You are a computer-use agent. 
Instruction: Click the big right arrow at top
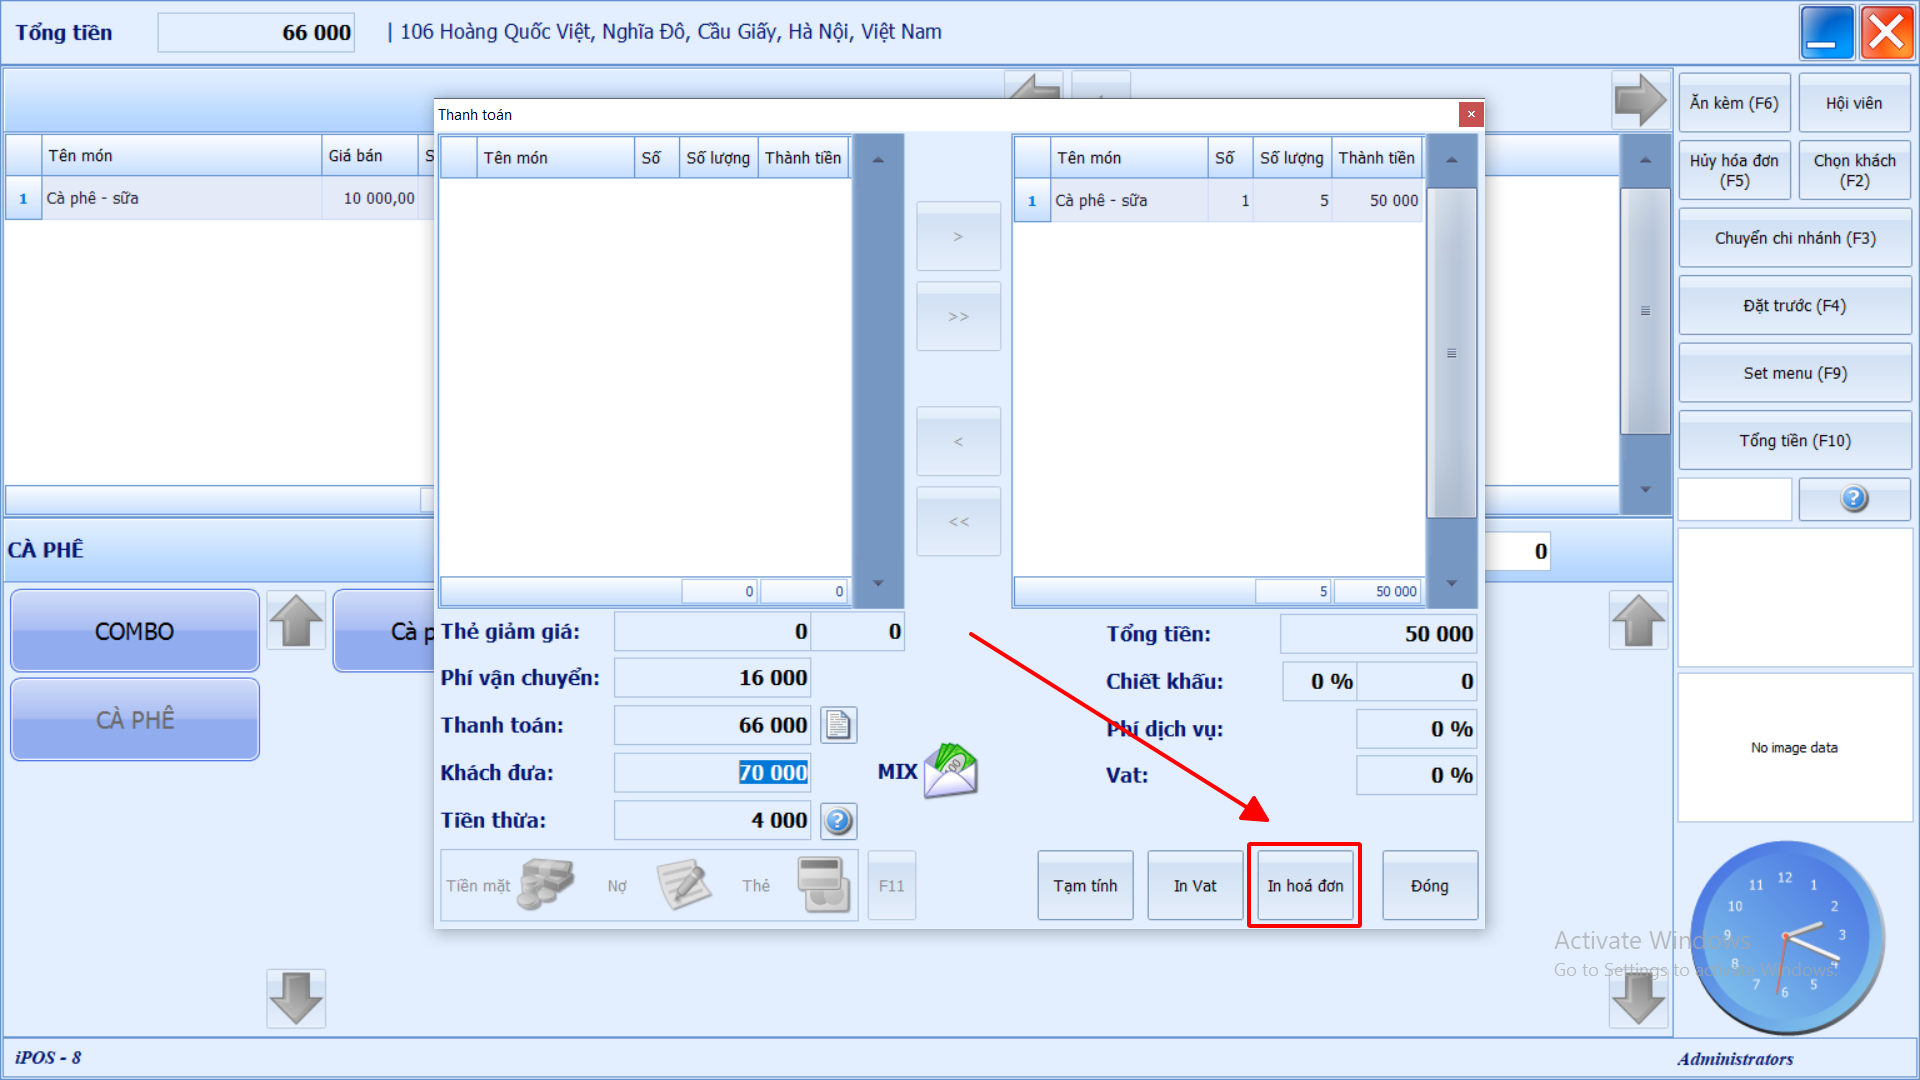(x=1639, y=101)
